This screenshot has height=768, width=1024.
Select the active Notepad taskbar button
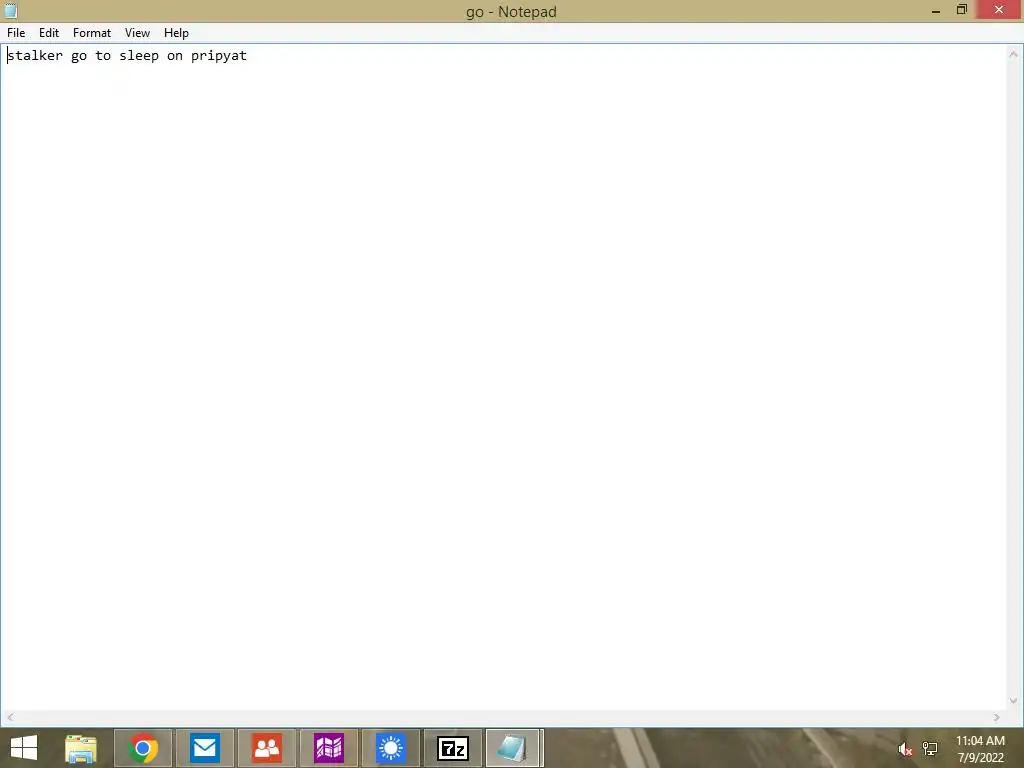tap(515, 748)
